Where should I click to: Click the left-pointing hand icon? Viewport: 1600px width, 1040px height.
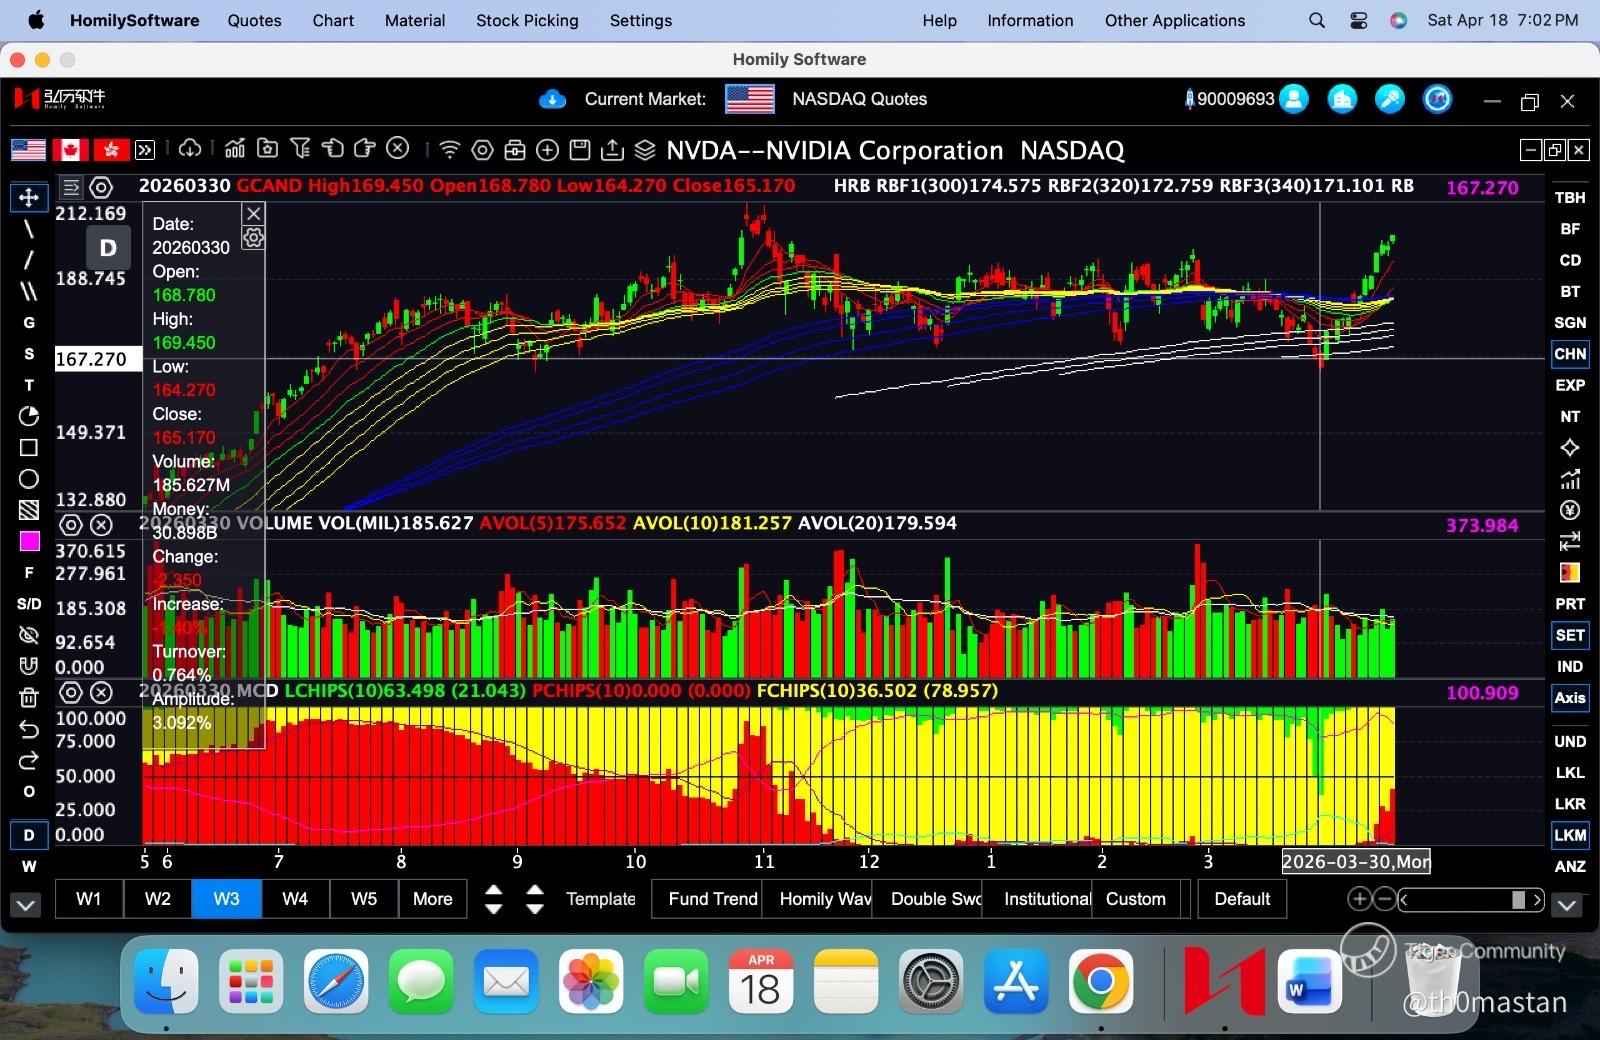tap(333, 149)
